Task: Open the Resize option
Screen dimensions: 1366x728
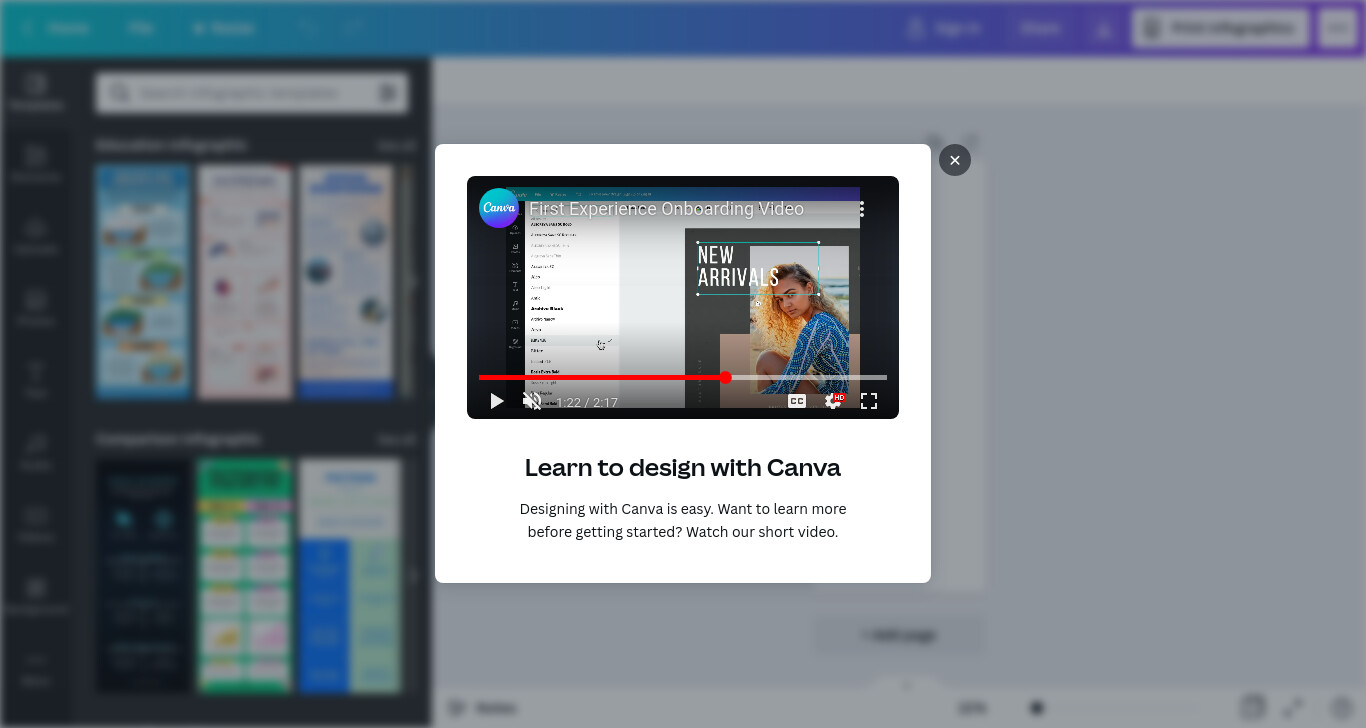Action: click(x=224, y=28)
